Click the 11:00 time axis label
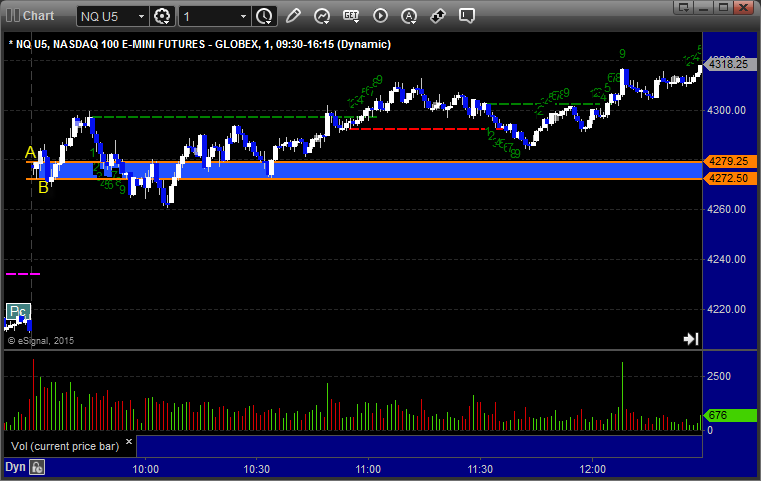 [368, 469]
